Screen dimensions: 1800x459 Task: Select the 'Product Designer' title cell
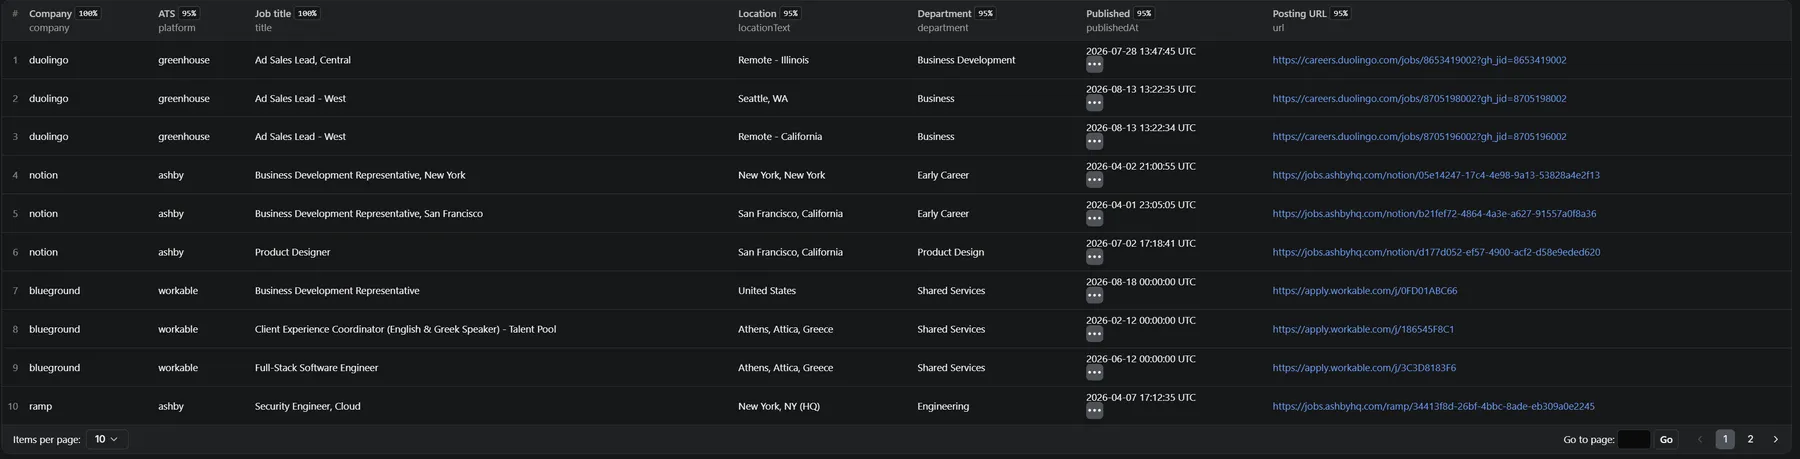click(x=292, y=252)
